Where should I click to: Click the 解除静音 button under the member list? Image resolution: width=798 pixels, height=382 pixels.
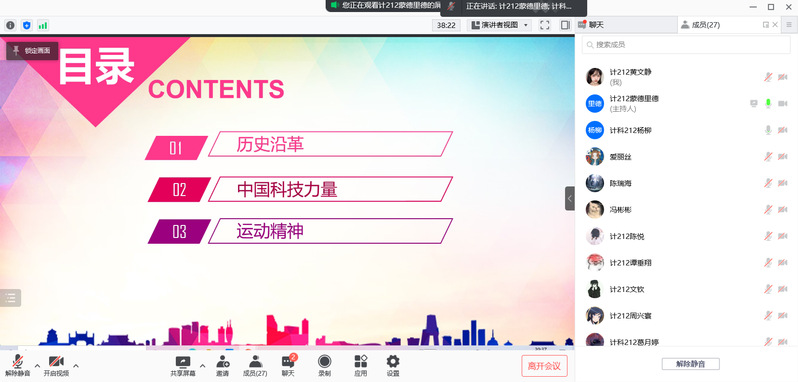pos(691,364)
